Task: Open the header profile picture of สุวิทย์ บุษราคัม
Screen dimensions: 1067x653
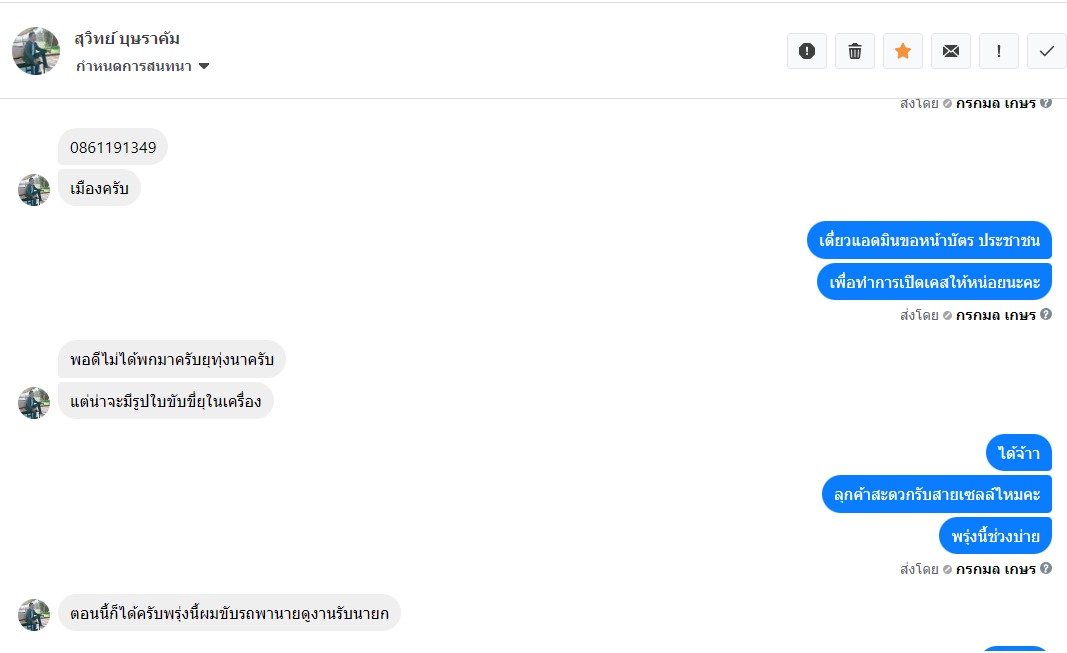Action: coord(36,51)
